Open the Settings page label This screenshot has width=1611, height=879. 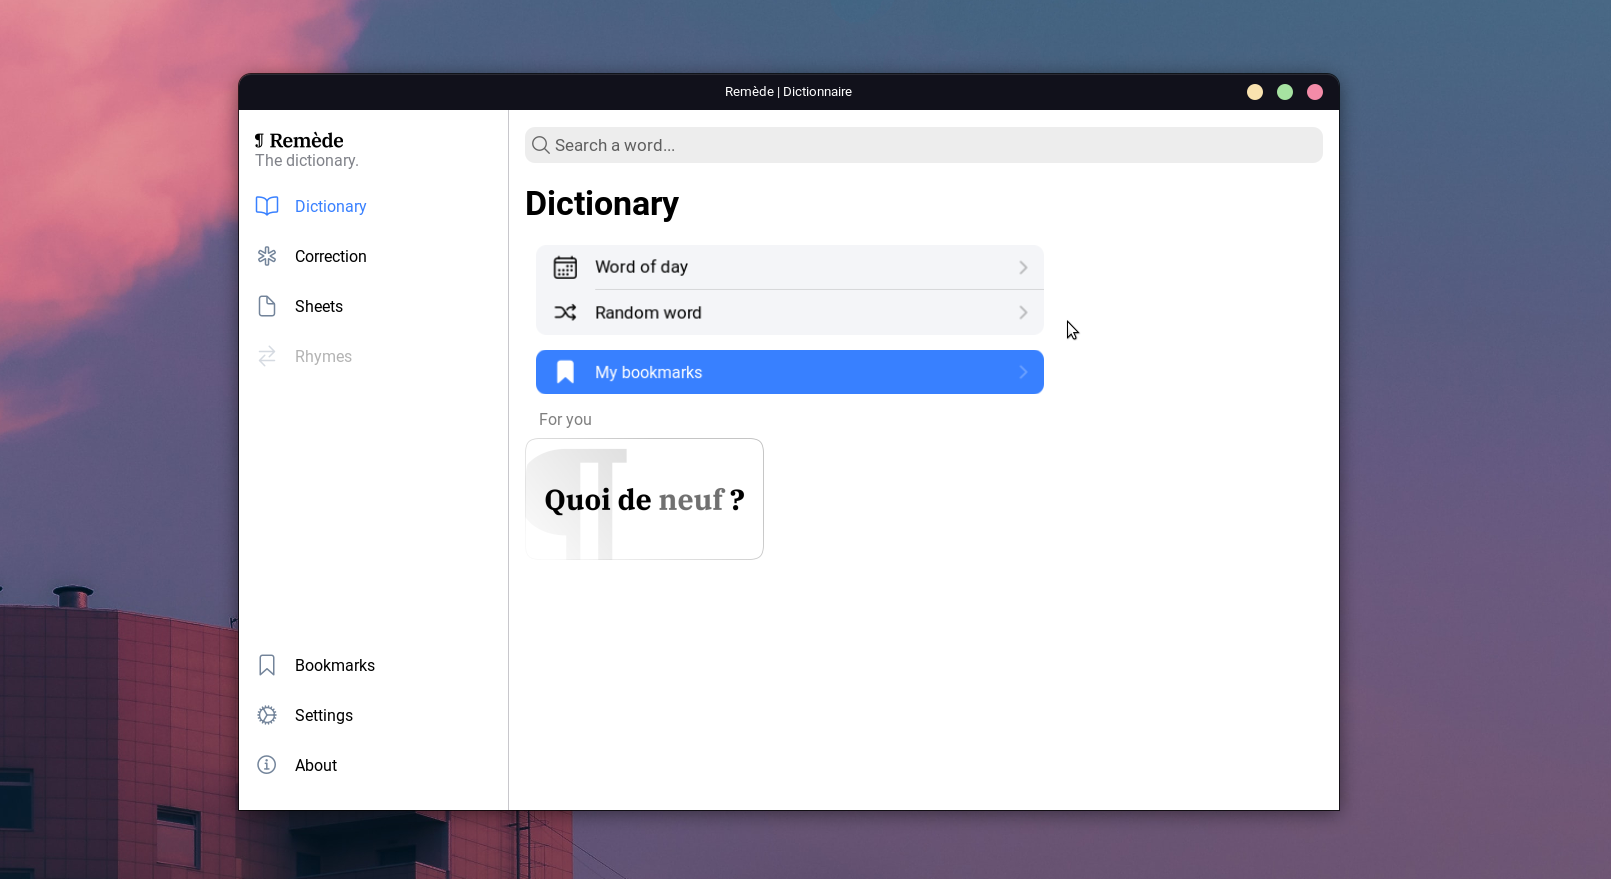pos(324,715)
